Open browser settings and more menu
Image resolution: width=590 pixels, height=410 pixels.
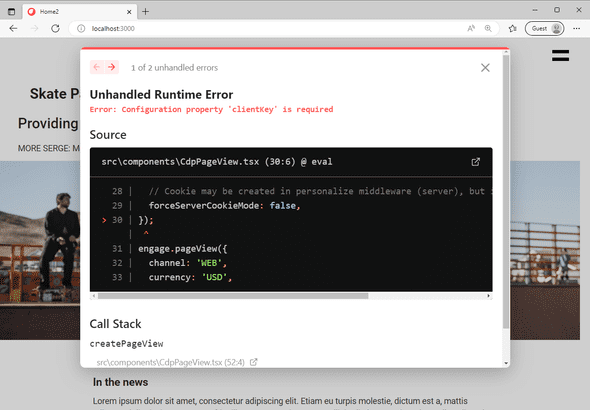tap(576, 29)
